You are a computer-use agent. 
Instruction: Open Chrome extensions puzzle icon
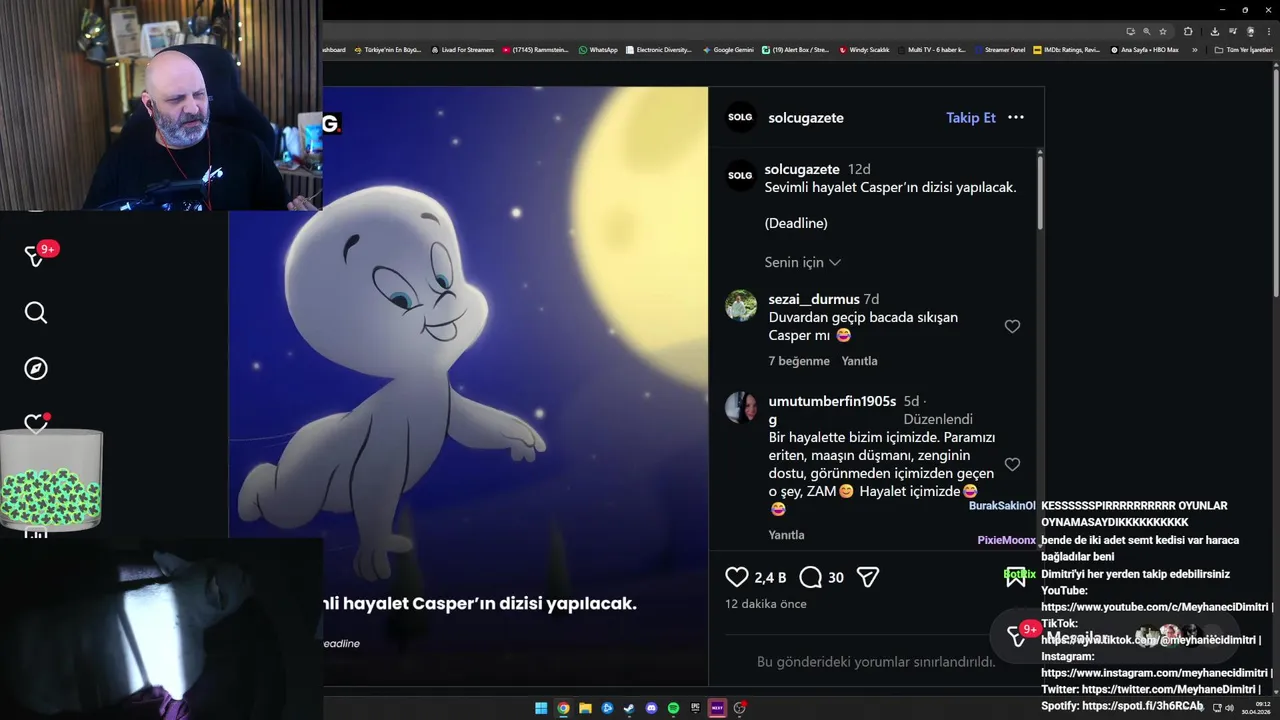tap(1188, 31)
